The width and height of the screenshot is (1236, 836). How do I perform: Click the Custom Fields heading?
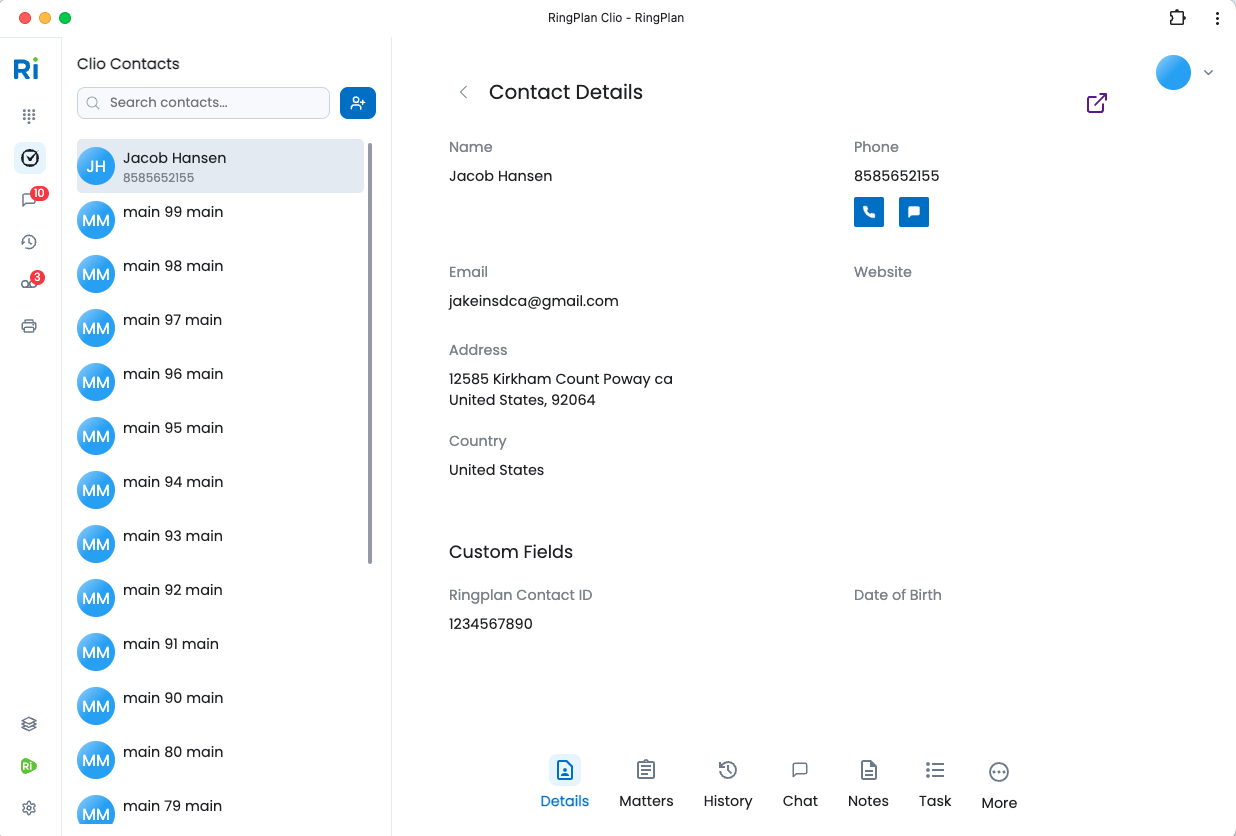[511, 552]
